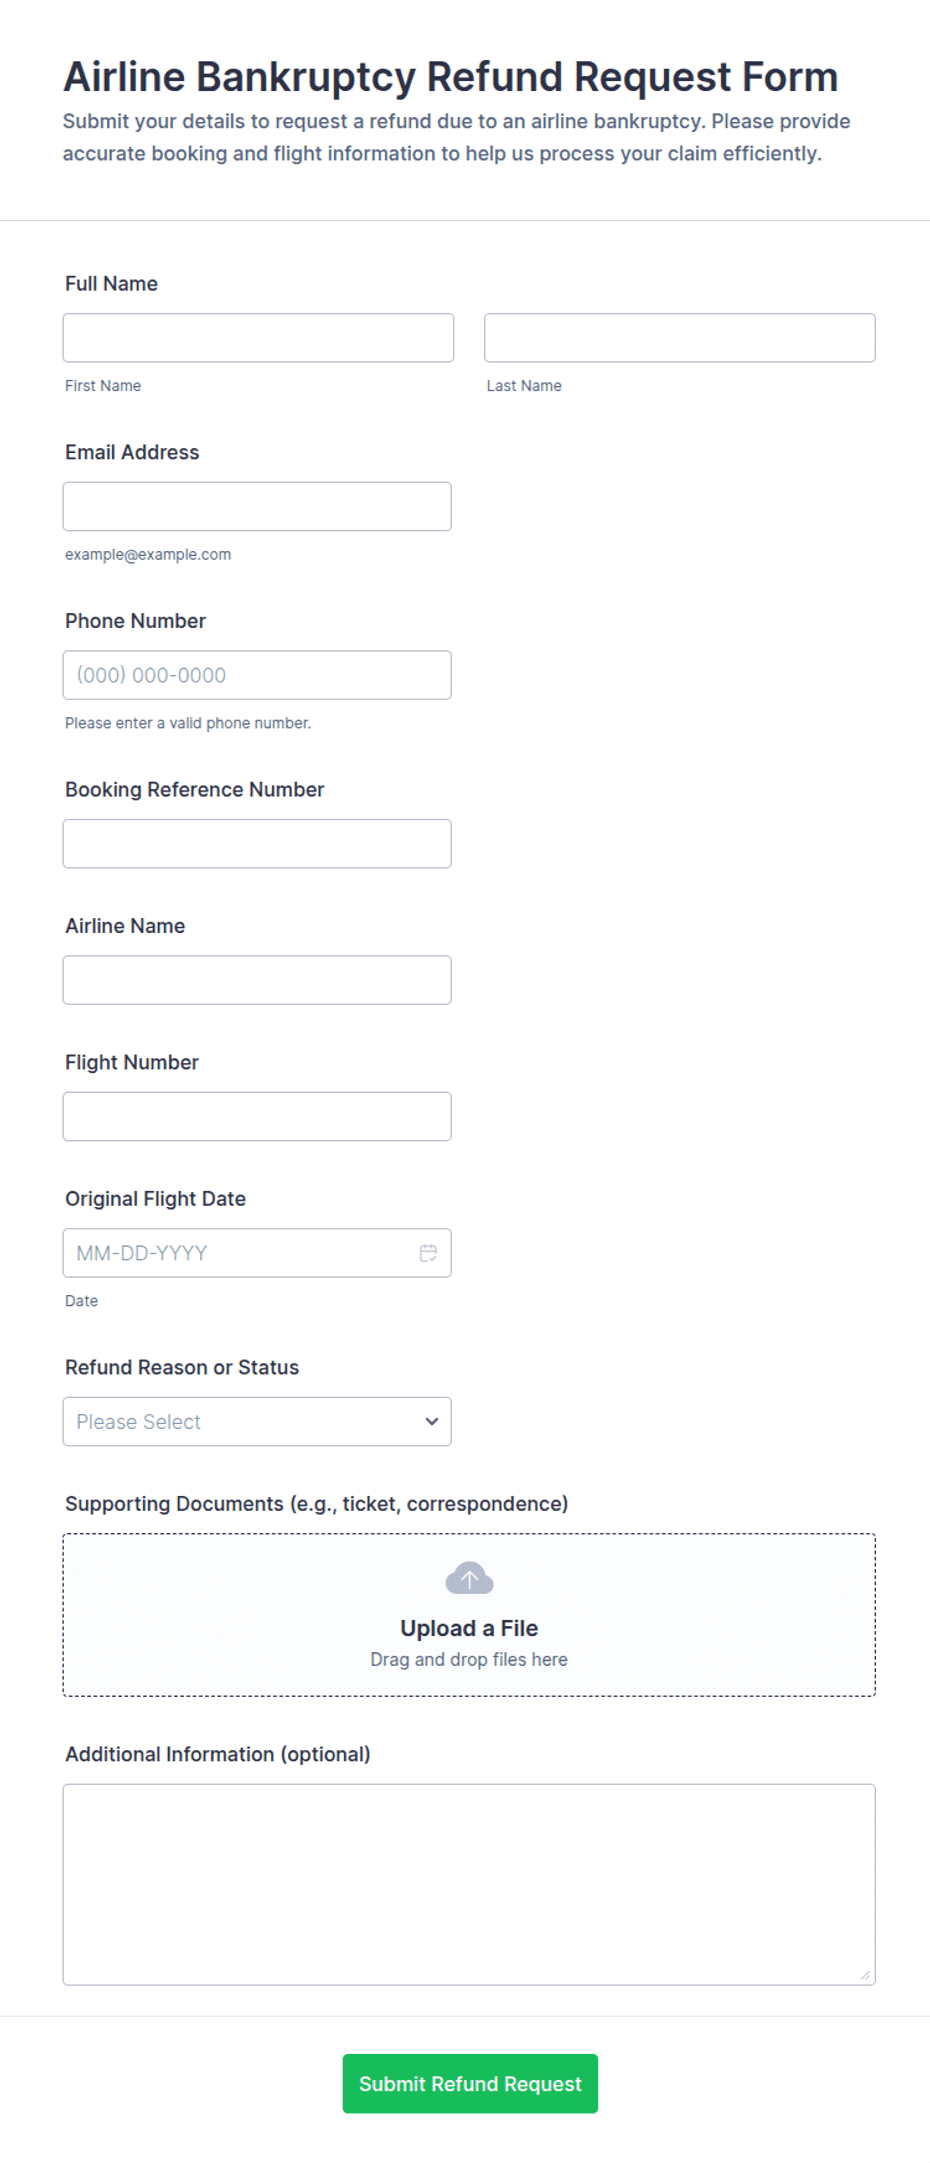Select the Email Address field

point(257,506)
